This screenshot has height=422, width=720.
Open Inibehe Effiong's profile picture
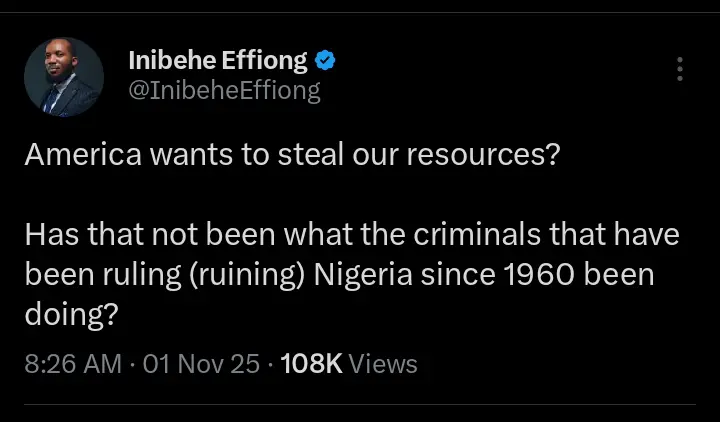click(64, 77)
